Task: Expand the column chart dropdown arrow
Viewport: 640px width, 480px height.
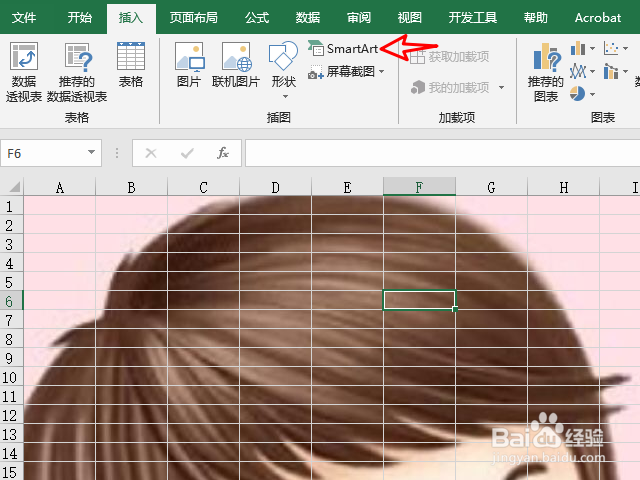Action: (592, 49)
